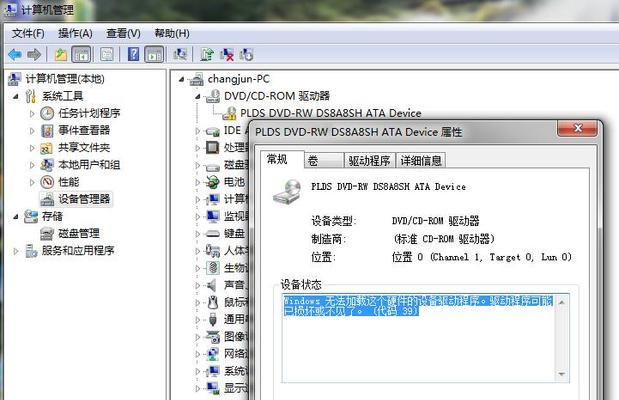The width and height of the screenshot is (619, 400).
Task: Expand the 性能 node arrow
Action: 32,182
